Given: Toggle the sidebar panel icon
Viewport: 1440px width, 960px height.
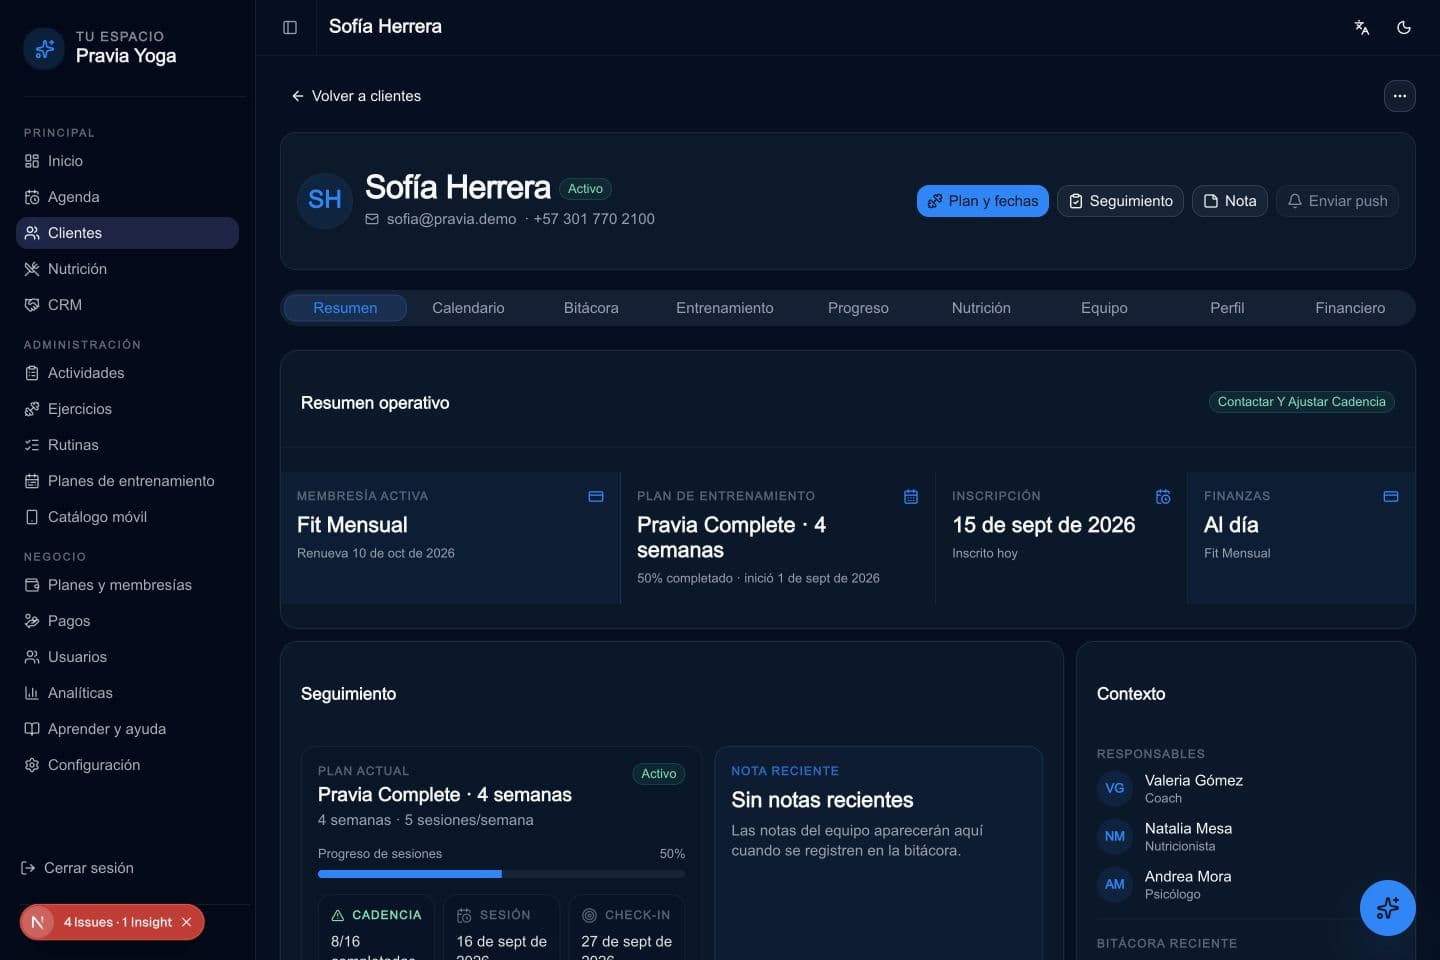Looking at the screenshot, I should (290, 27).
